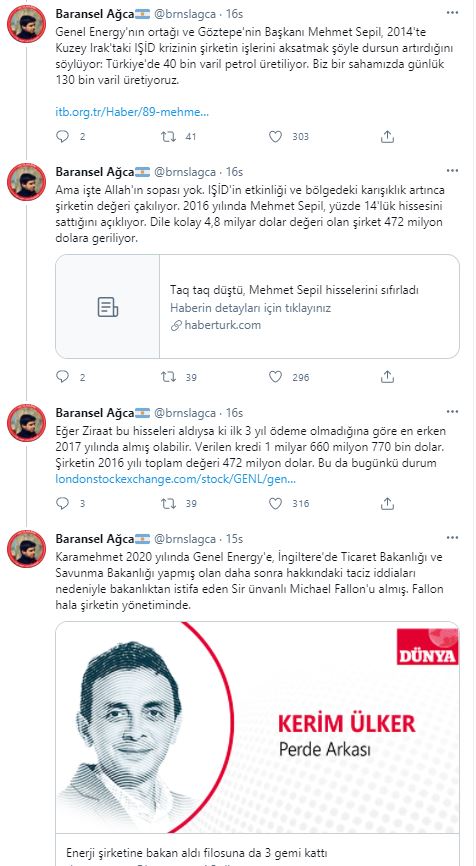Viewport: 476px width, 866px height.
Task: Reply to the tweet with 303 likes
Action: (63, 136)
